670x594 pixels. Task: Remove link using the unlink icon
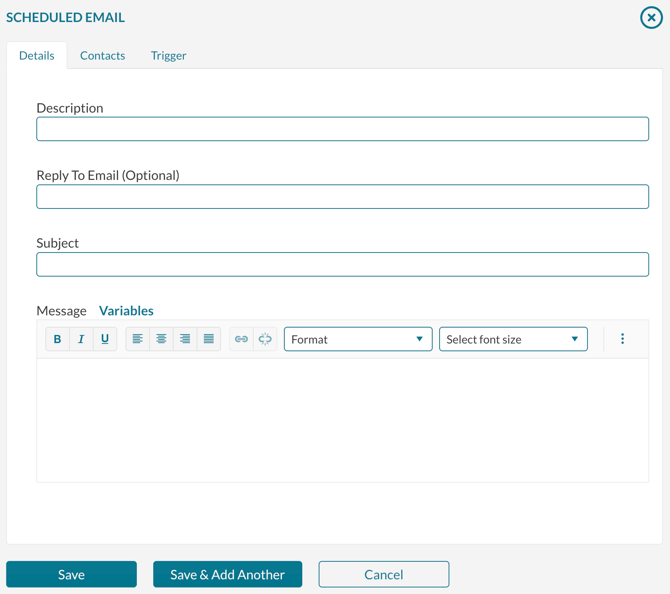coord(265,339)
